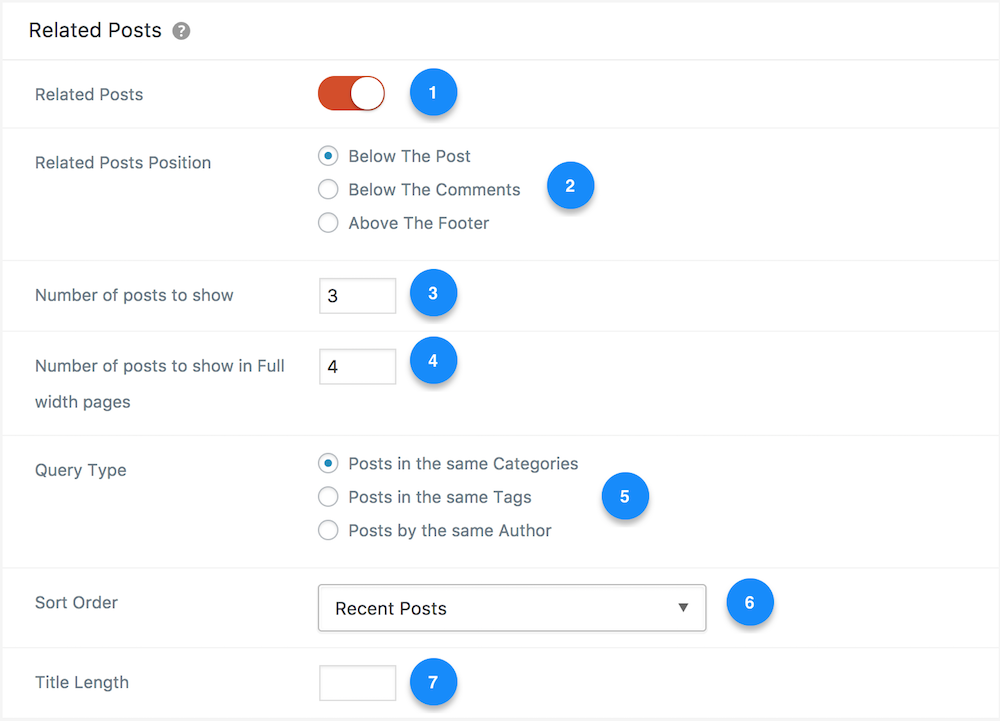Click the blue number 7 badge
Image resolution: width=1000 pixels, height=721 pixels.
point(433,682)
